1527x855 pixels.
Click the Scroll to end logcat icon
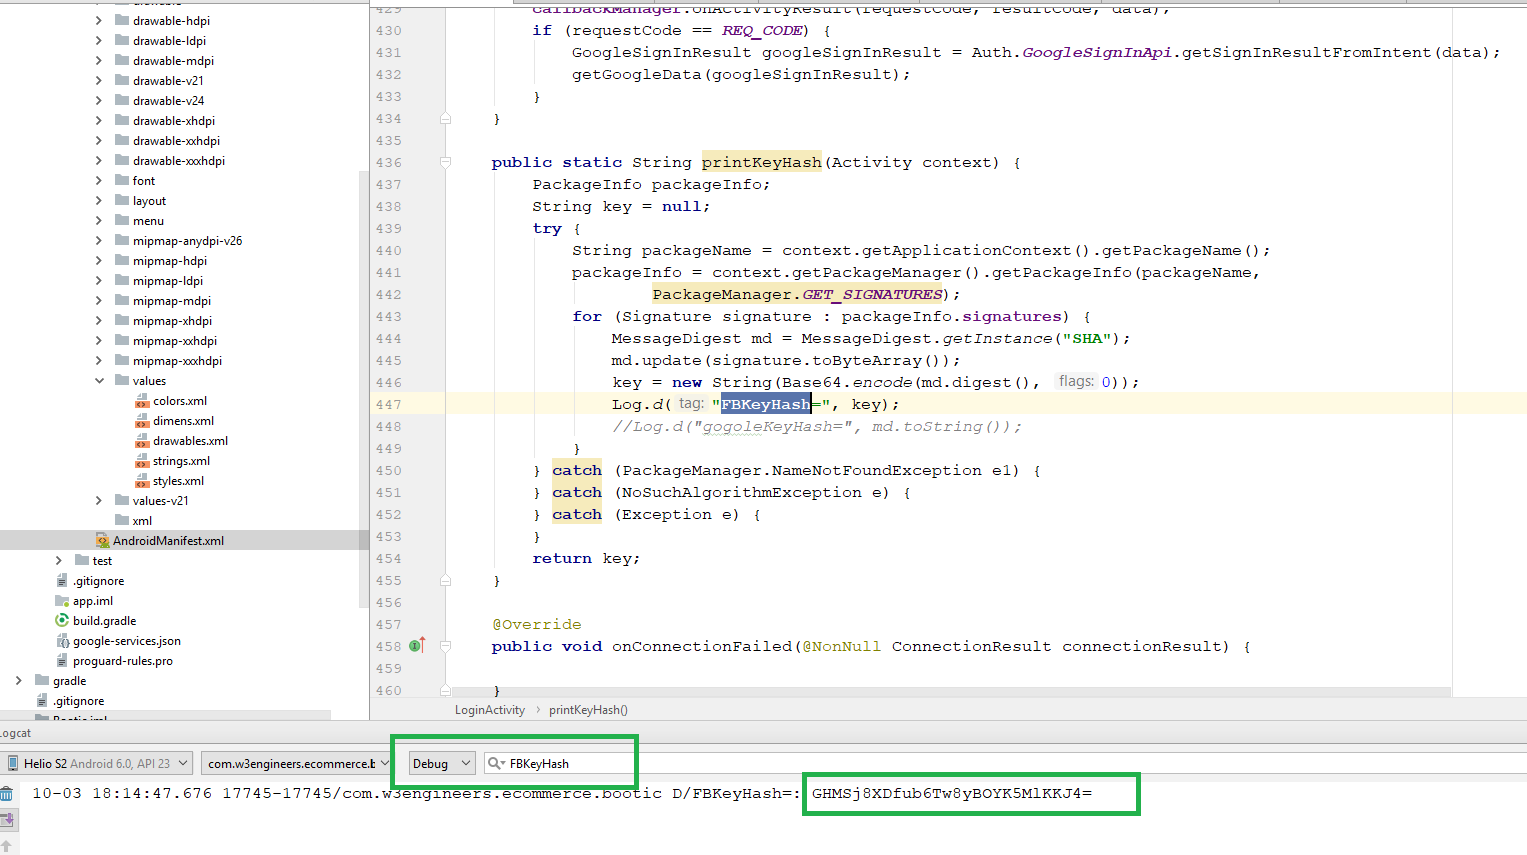click(7, 820)
